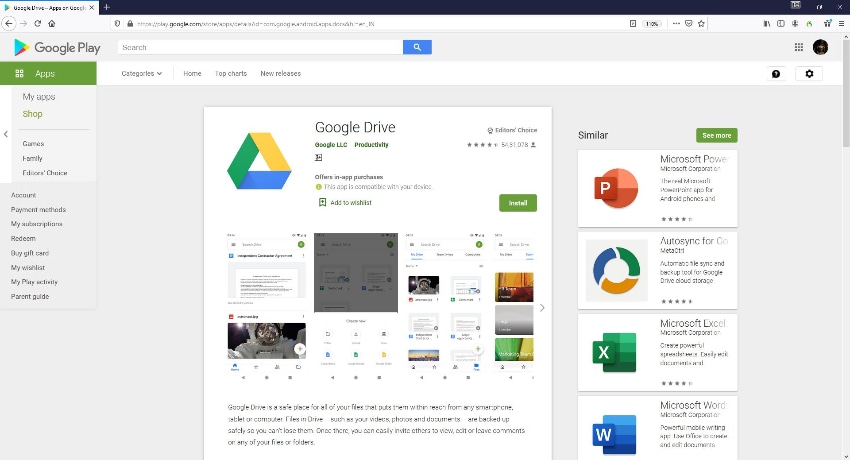Go to browser home icon
The height and width of the screenshot is (460, 850).
tap(51, 23)
